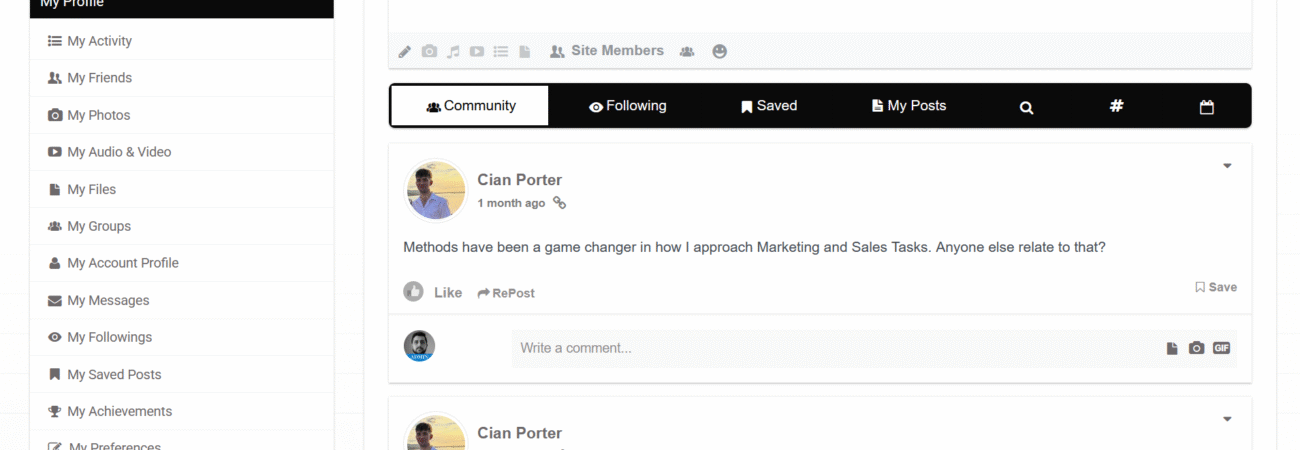Open the Site Members privacy selector
1300x450 pixels.
point(607,51)
